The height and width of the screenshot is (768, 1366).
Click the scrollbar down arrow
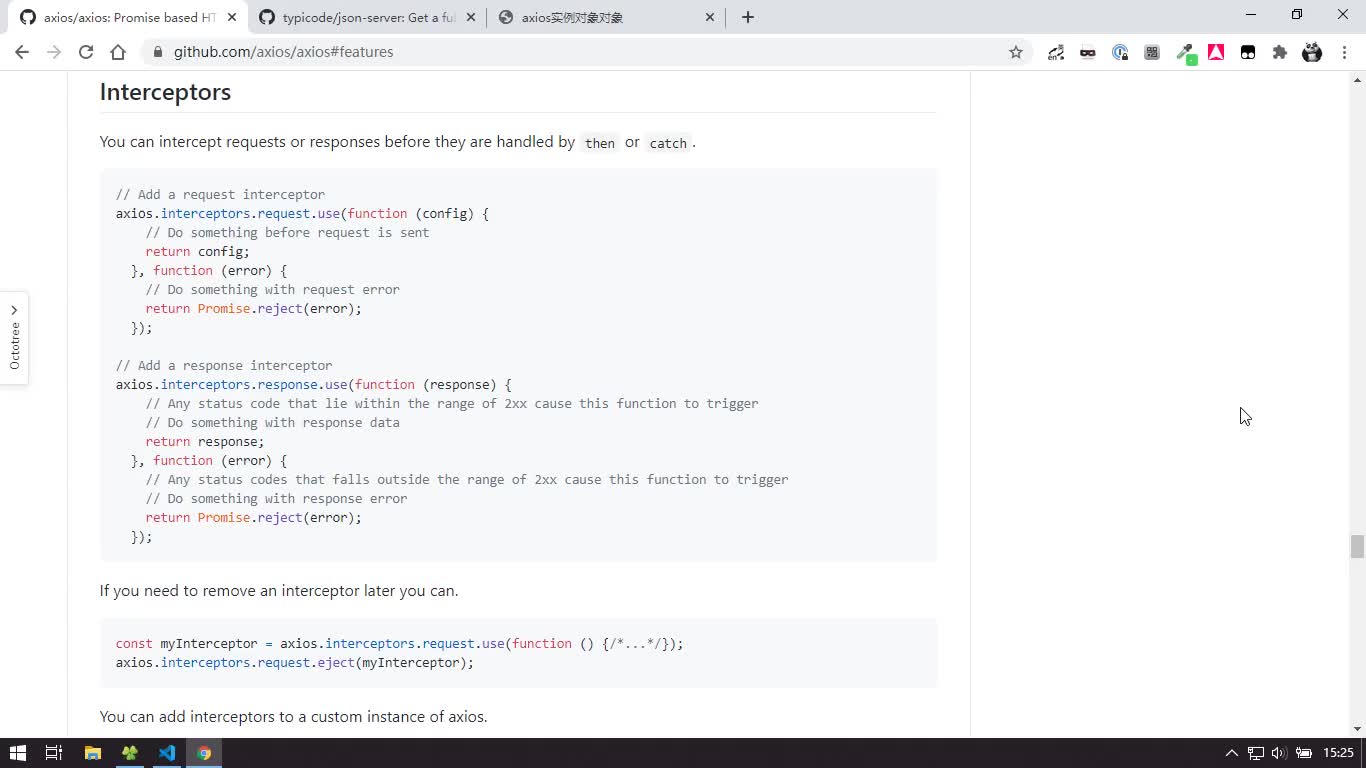[x=1357, y=730]
